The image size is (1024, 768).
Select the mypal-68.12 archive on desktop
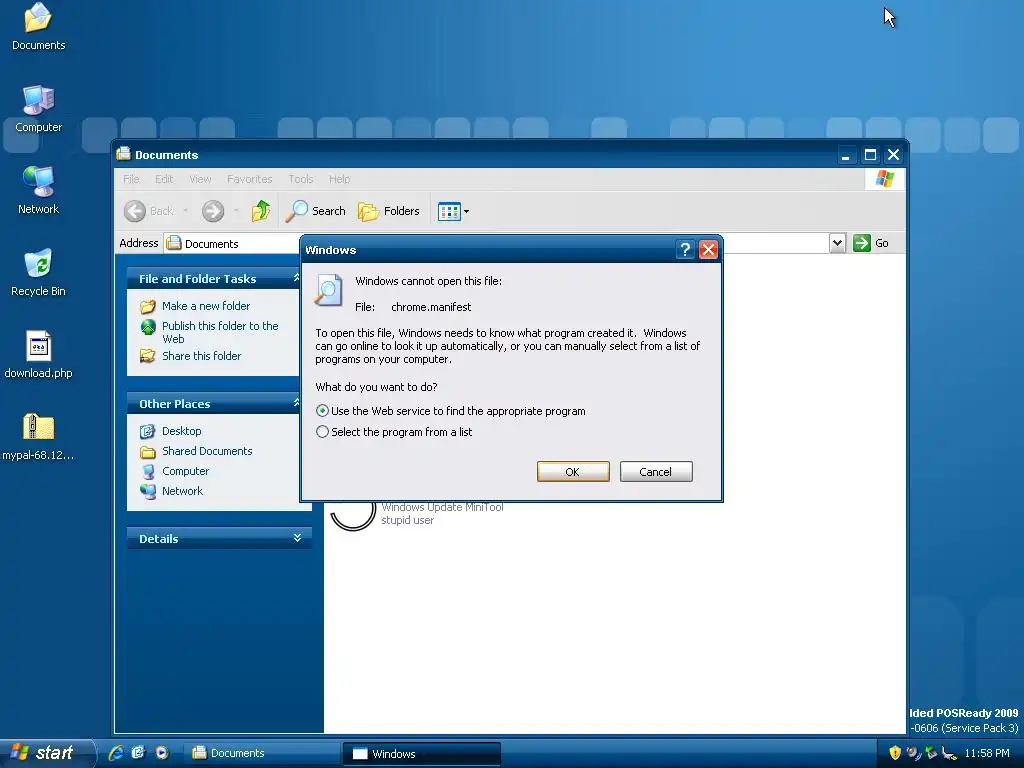[x=38, y=437]
